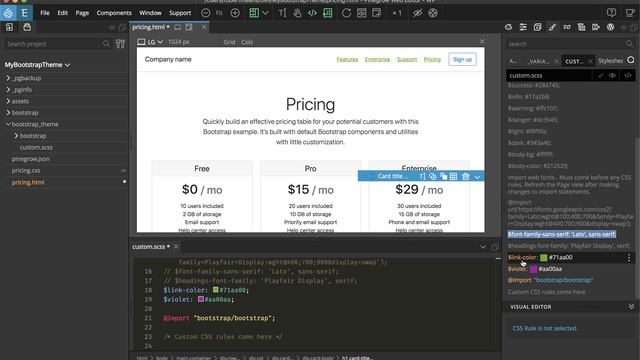Click the hand pointer tool icon
Image resolution: width=640 pixels, height=360 pixels.
pyautogui.click(x=297, y=13)
